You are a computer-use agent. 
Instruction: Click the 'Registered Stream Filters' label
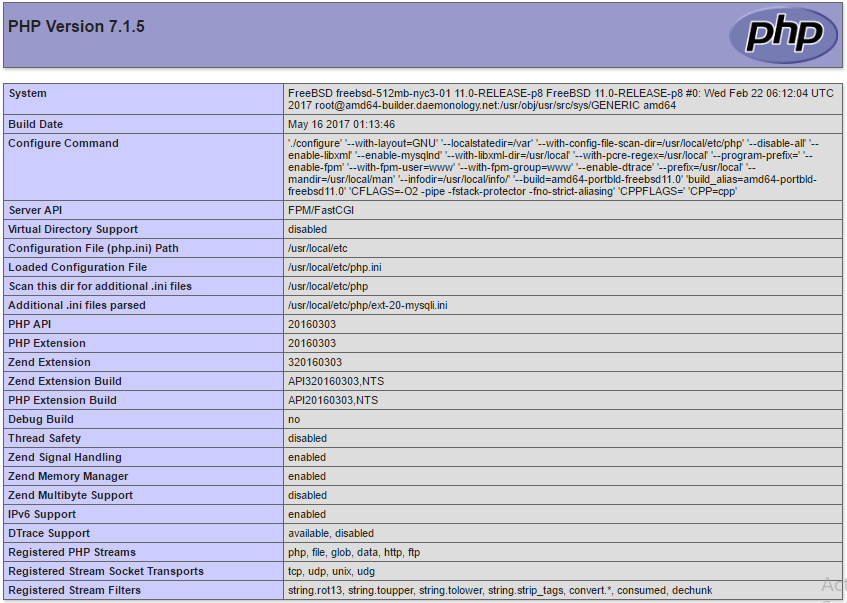pos(75,590)
